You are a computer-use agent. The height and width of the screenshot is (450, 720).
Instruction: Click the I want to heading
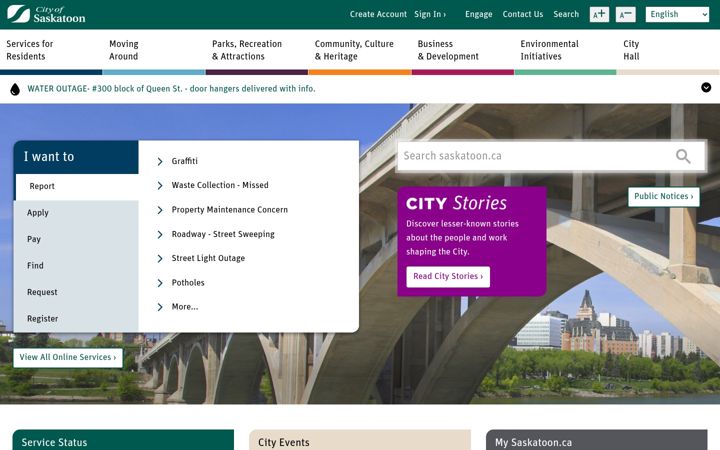tap(49, 157)
